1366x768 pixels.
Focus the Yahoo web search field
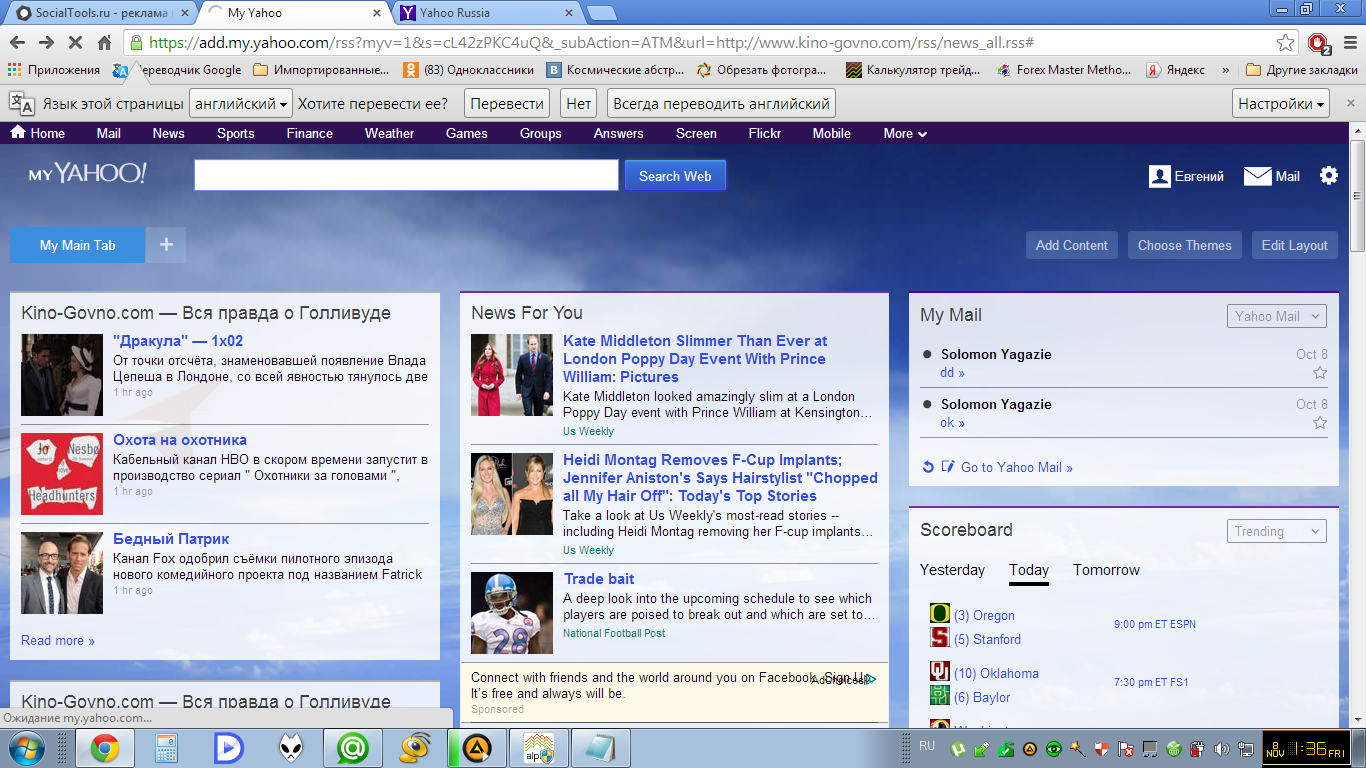[406, 176]
